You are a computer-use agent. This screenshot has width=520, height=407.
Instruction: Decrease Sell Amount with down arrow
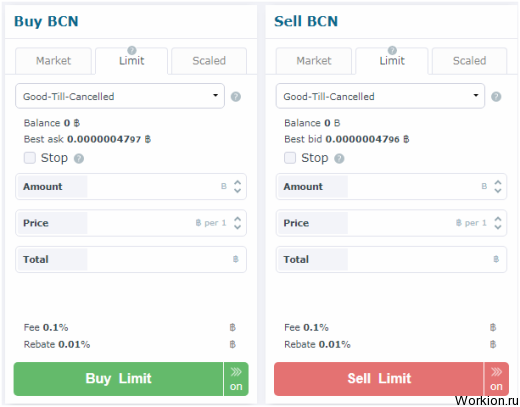[498, 191]
